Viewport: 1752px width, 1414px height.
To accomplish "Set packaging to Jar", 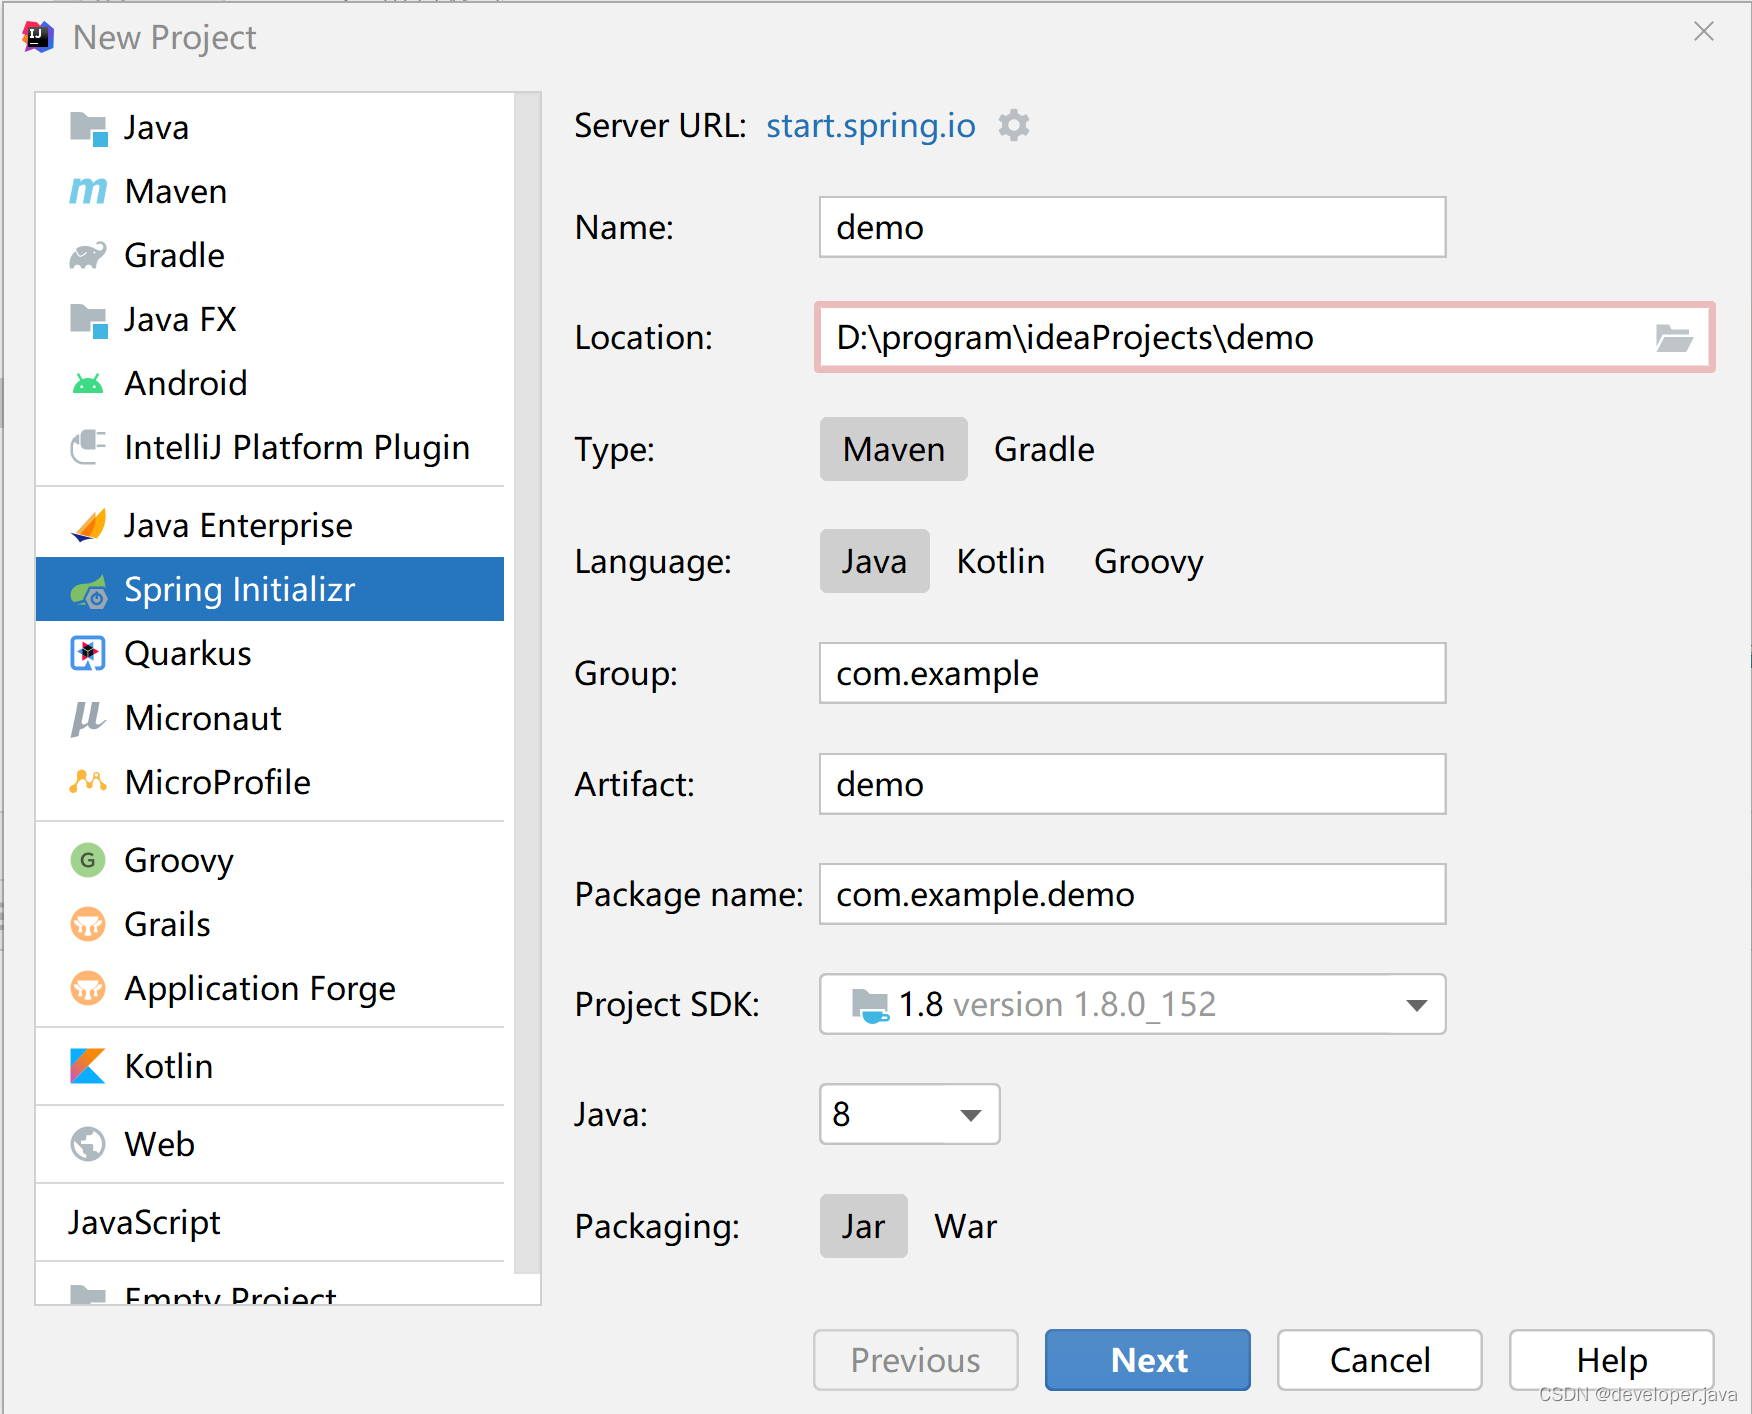I will [864, 1226].
